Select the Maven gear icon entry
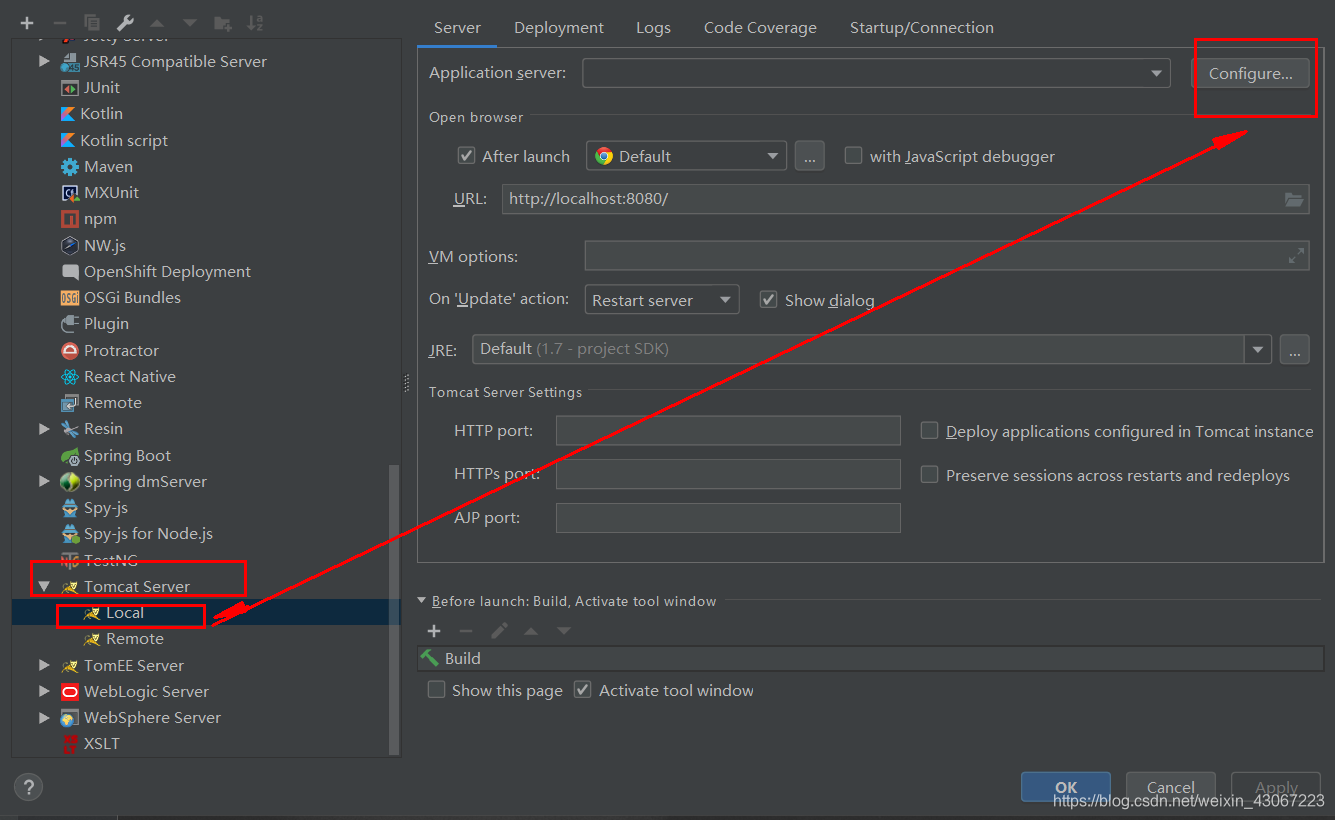This screenshot has width=1335, height=820. pos(70,167)
